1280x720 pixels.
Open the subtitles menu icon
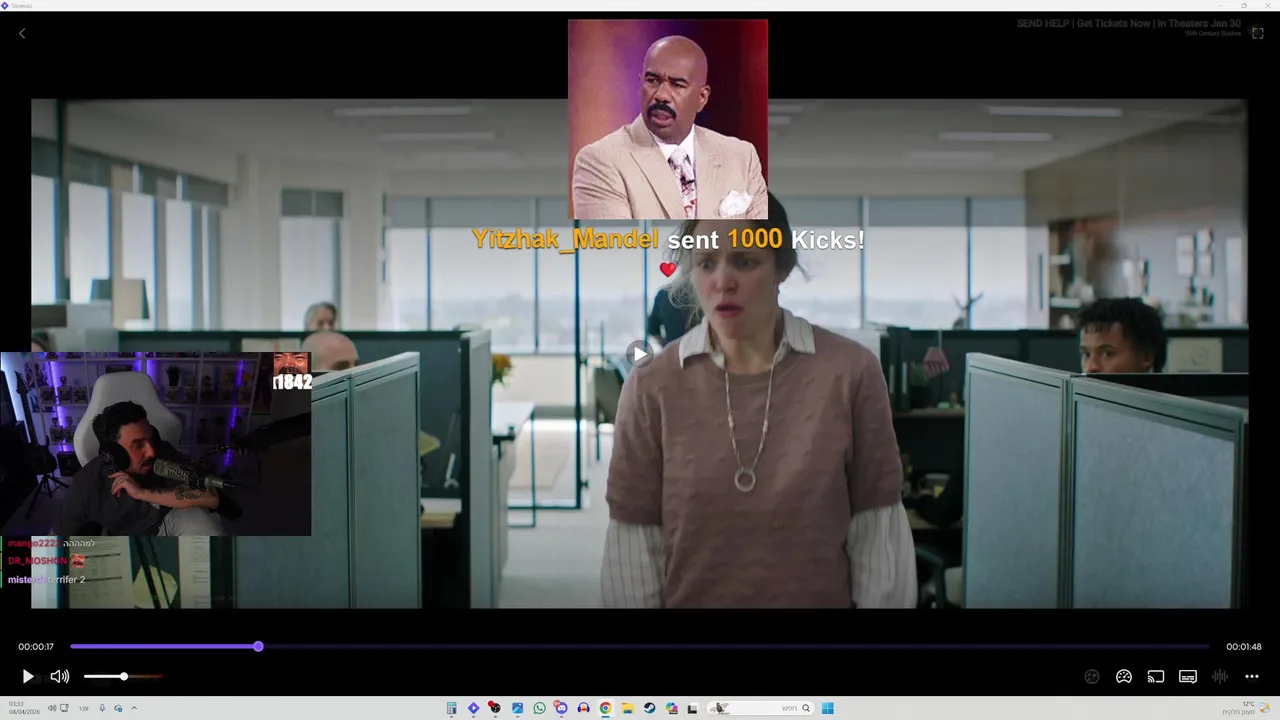coord(1188,677)
